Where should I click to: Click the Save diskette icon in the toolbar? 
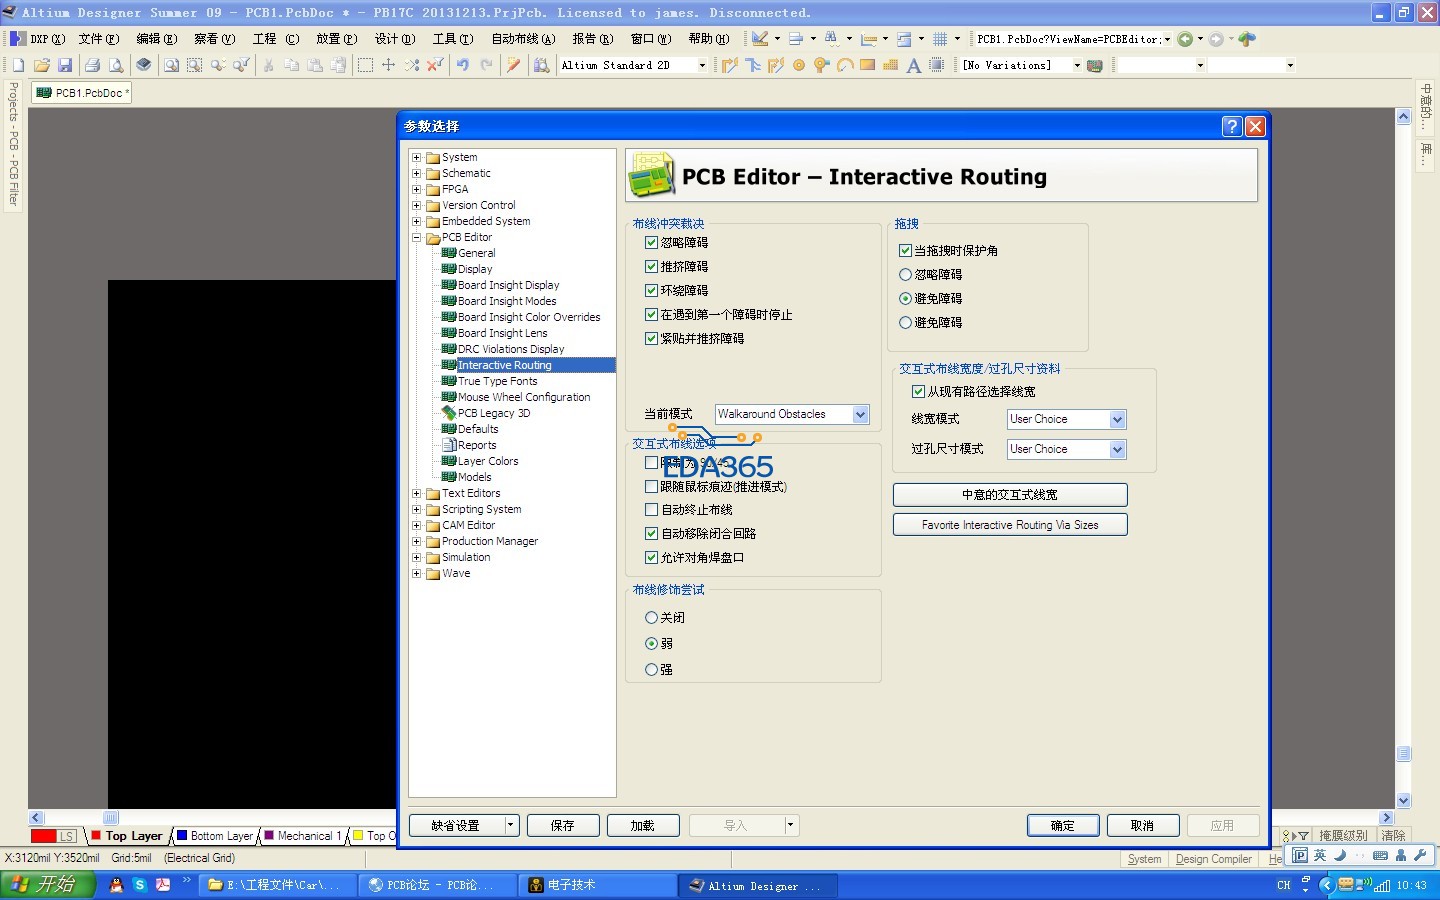pyautogui.click(x=65, y=65)
